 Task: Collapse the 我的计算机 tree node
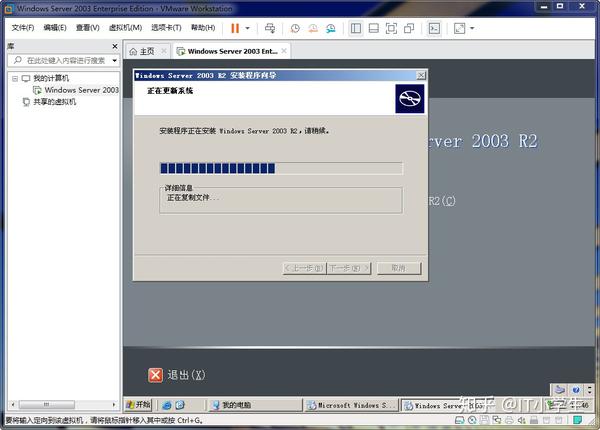[15, 79]
